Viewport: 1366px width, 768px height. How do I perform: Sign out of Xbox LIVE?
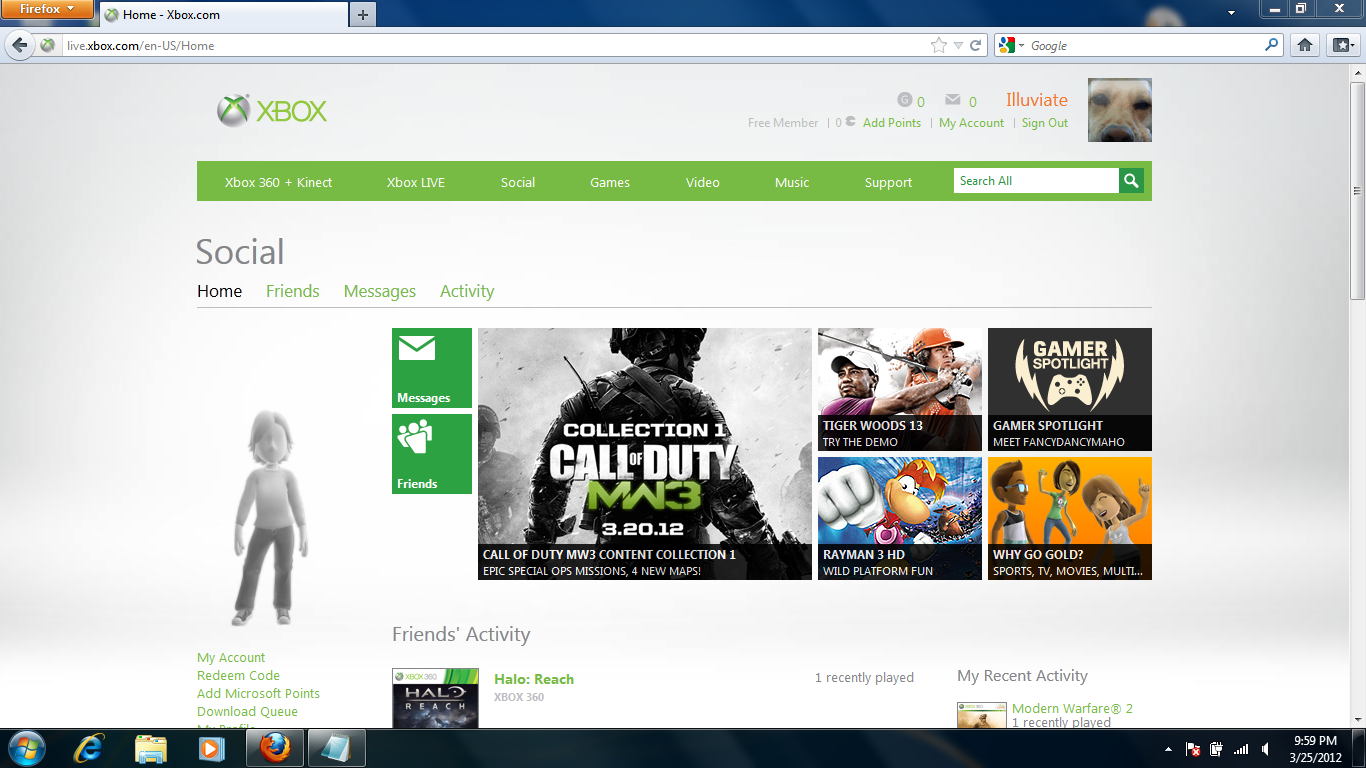point(1045,123)
